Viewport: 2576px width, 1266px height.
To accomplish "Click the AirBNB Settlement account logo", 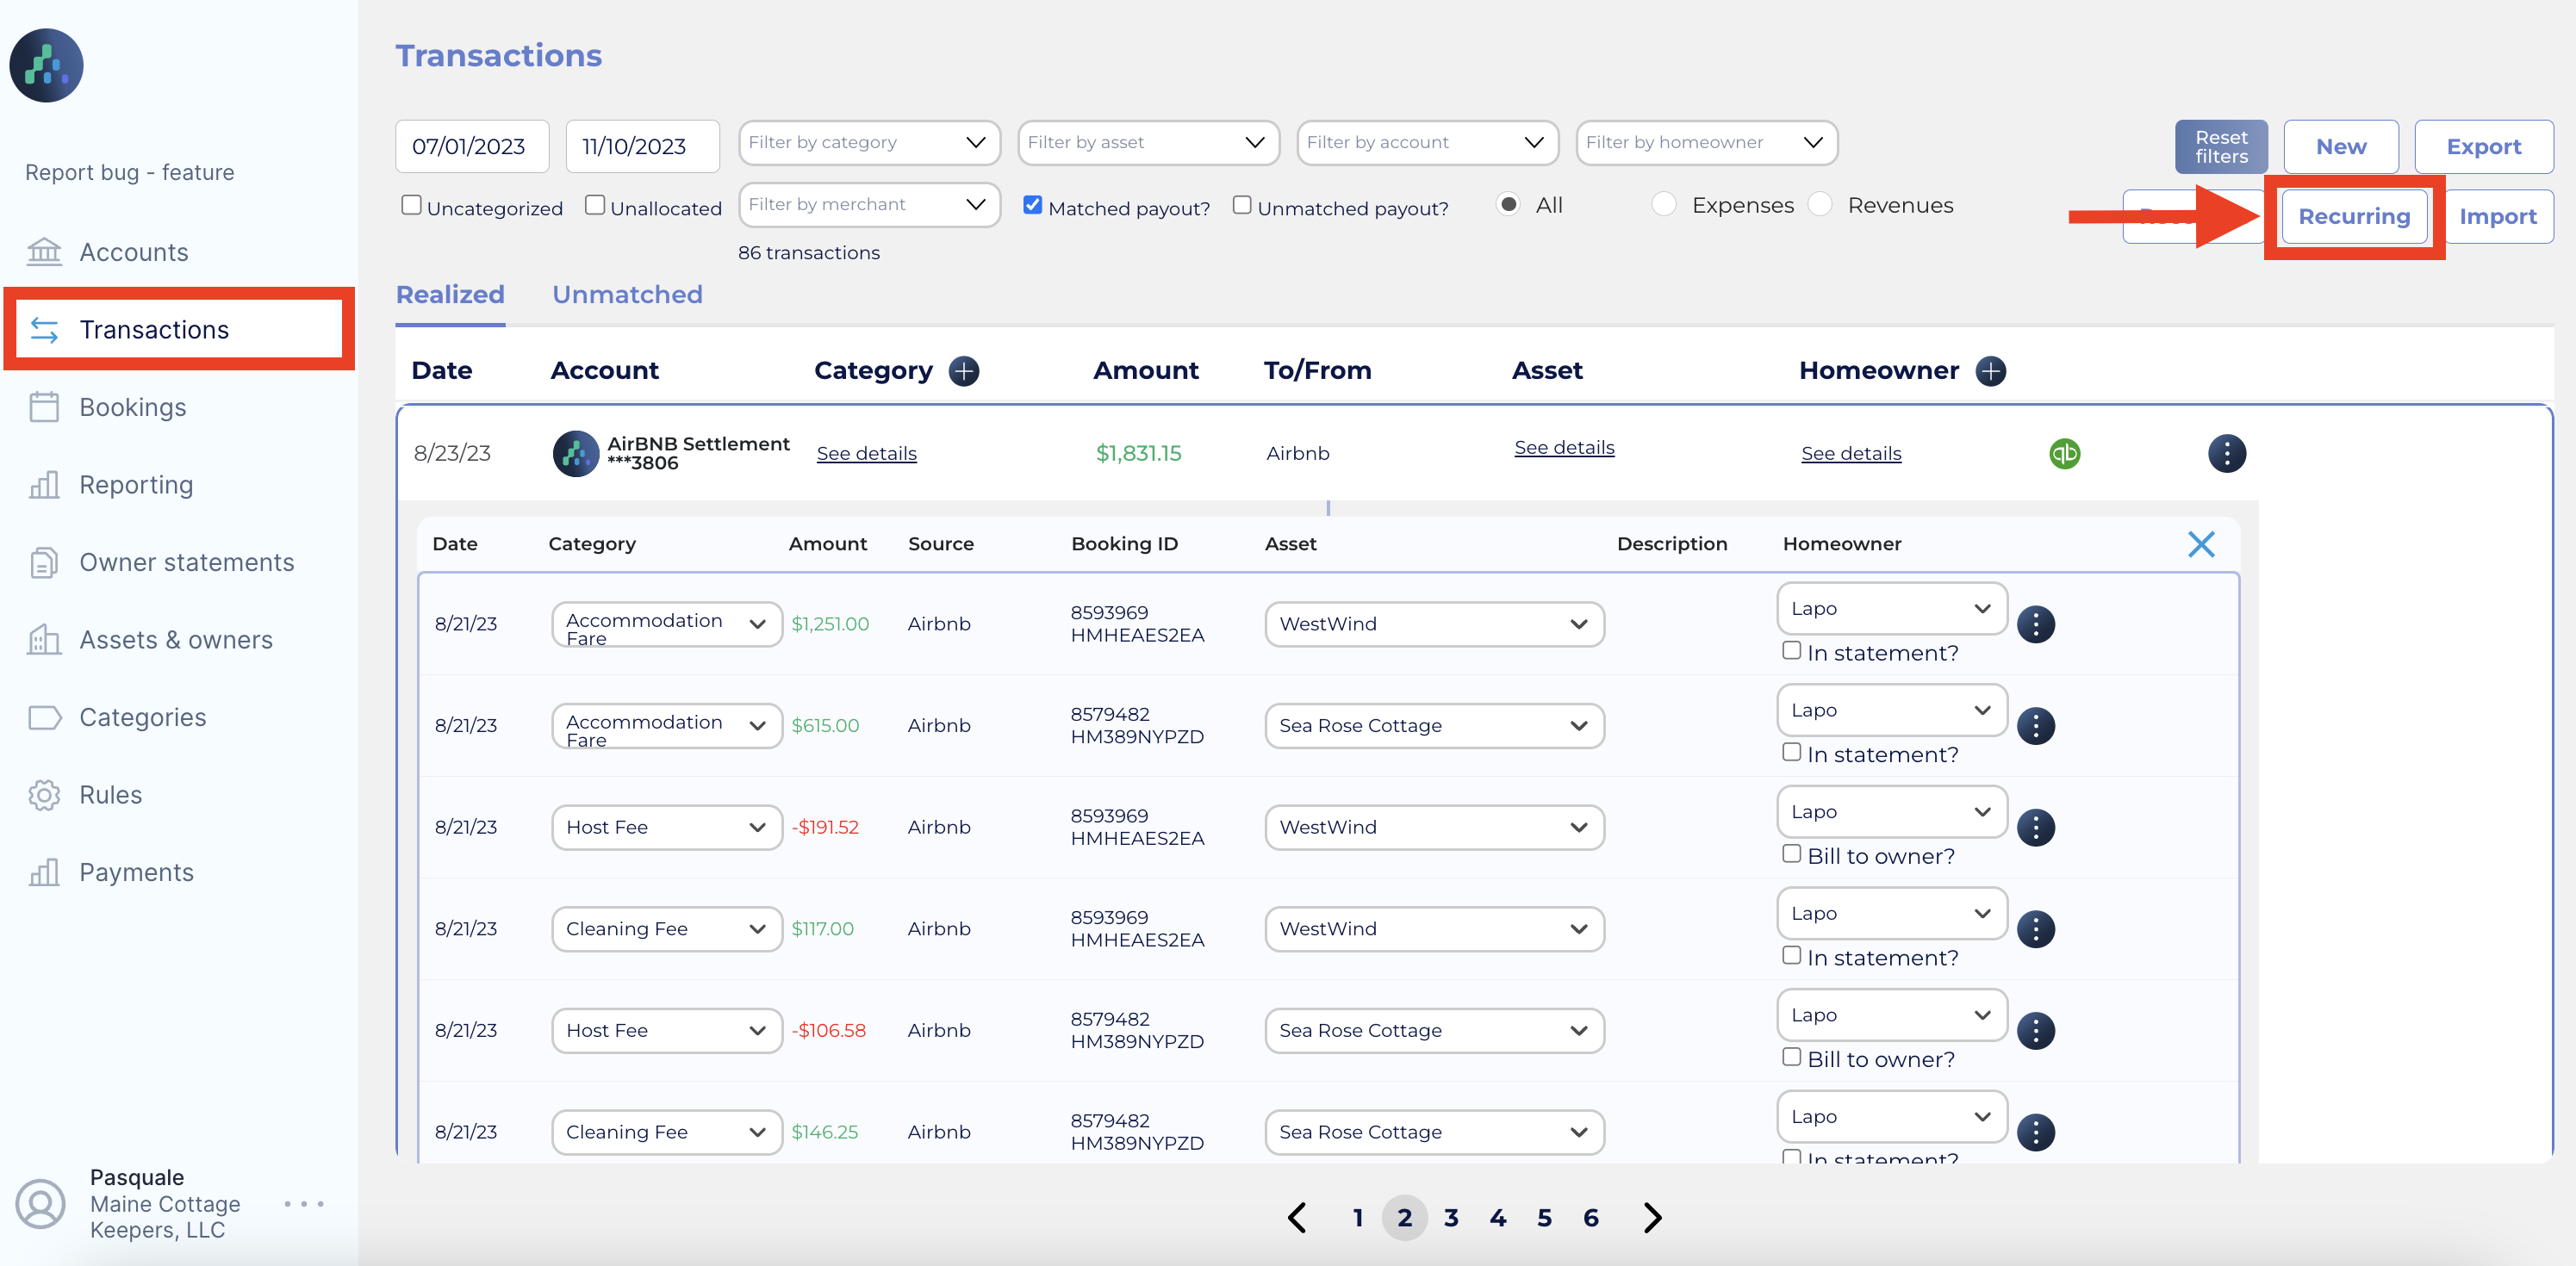I will click(x=576, y=453).
